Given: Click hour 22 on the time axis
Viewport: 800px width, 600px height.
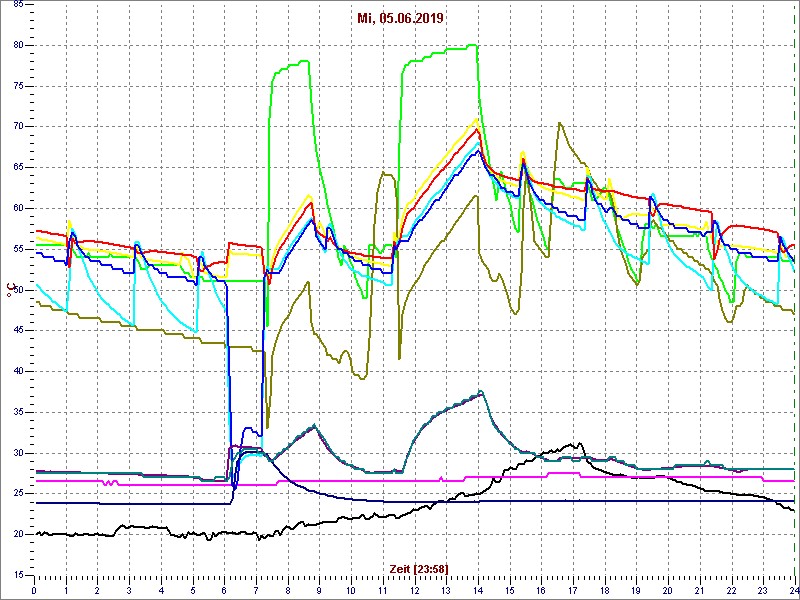Looking at the screenshot, I should [731, 591].
